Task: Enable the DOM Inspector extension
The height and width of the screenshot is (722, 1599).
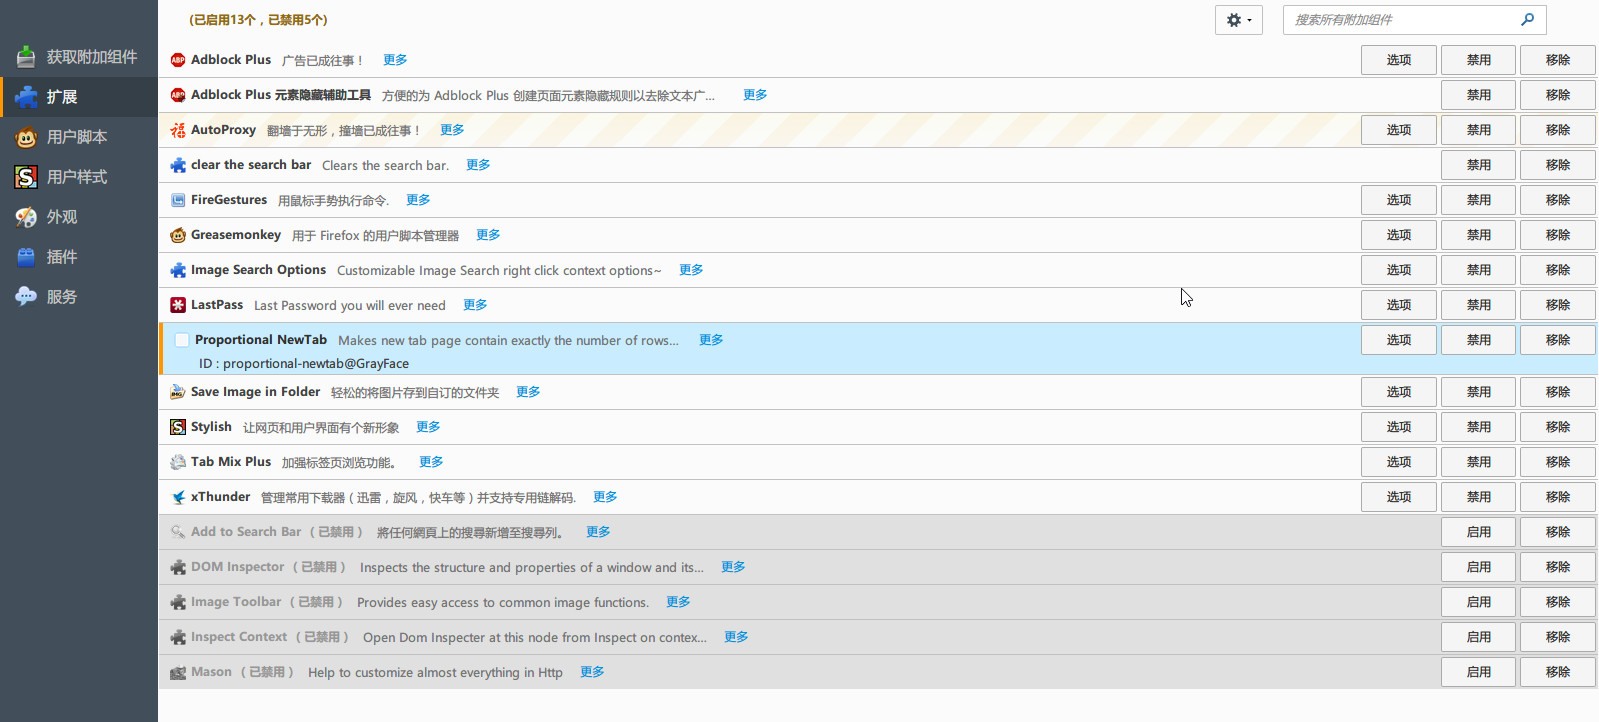Action: [x=1478, y=567]
